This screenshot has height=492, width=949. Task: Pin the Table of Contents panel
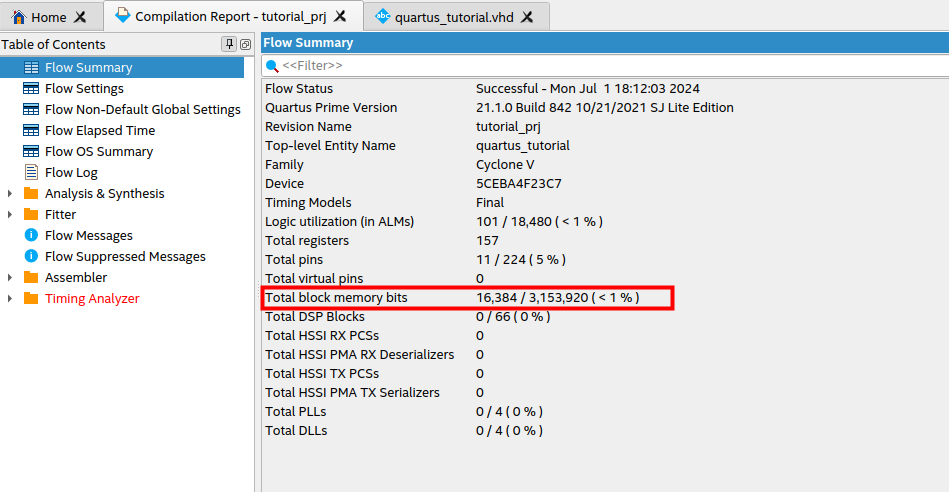click(229, 44)
